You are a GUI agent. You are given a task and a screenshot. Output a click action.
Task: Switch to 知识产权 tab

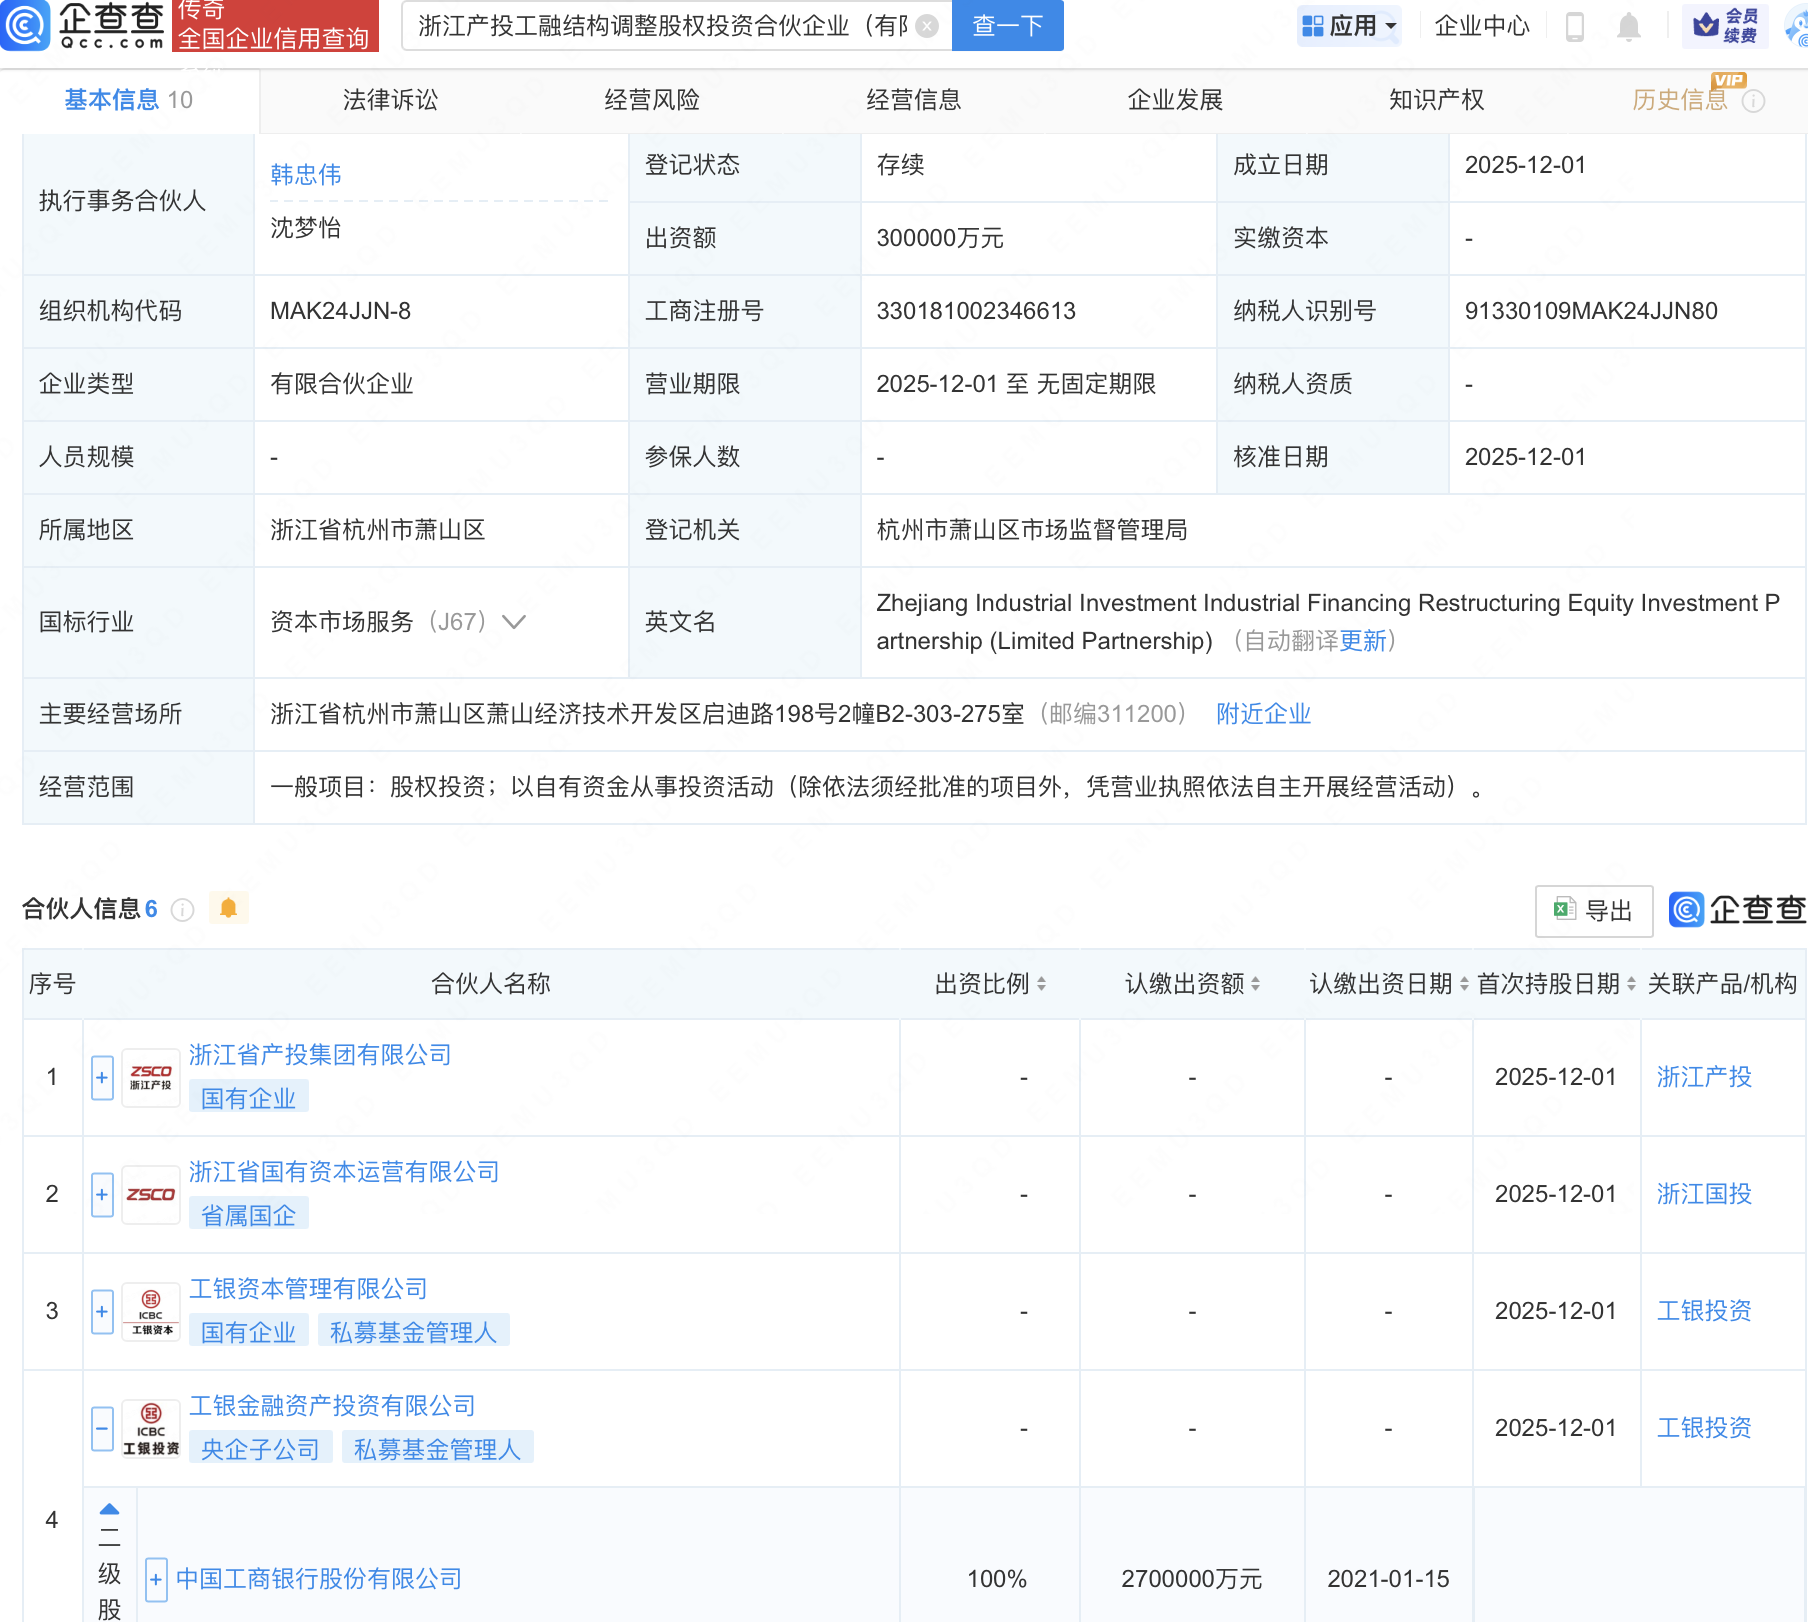click(1436, 100)
